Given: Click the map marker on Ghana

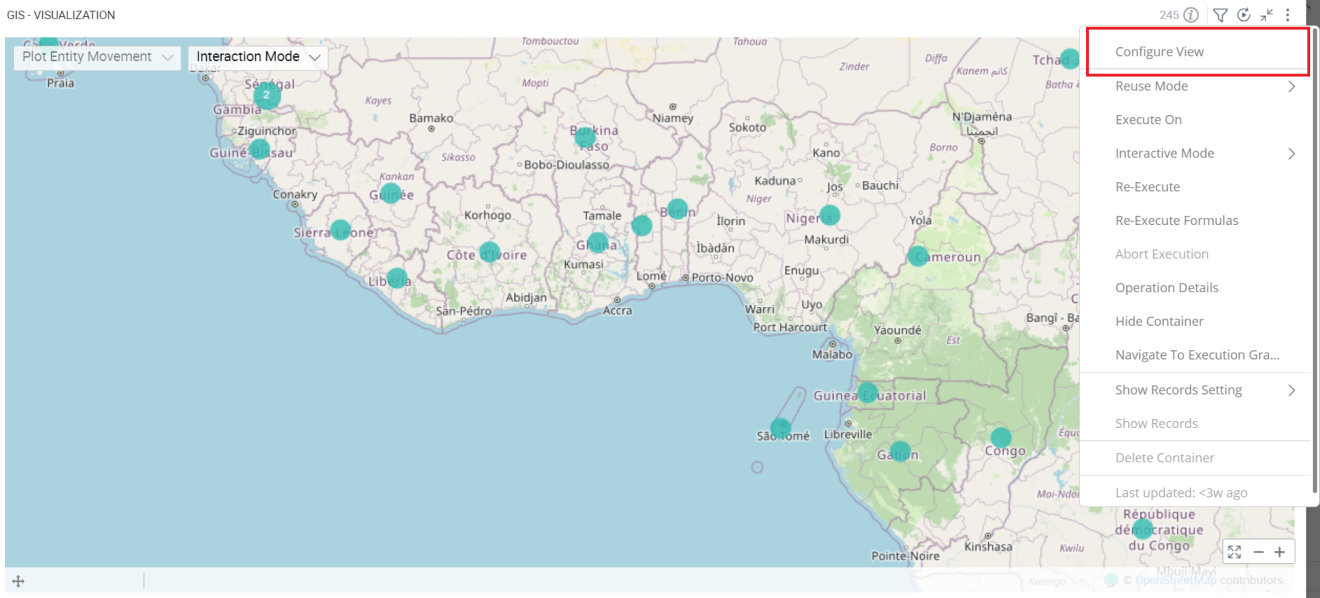Looking at the screenshot, I should click(597, 242).
